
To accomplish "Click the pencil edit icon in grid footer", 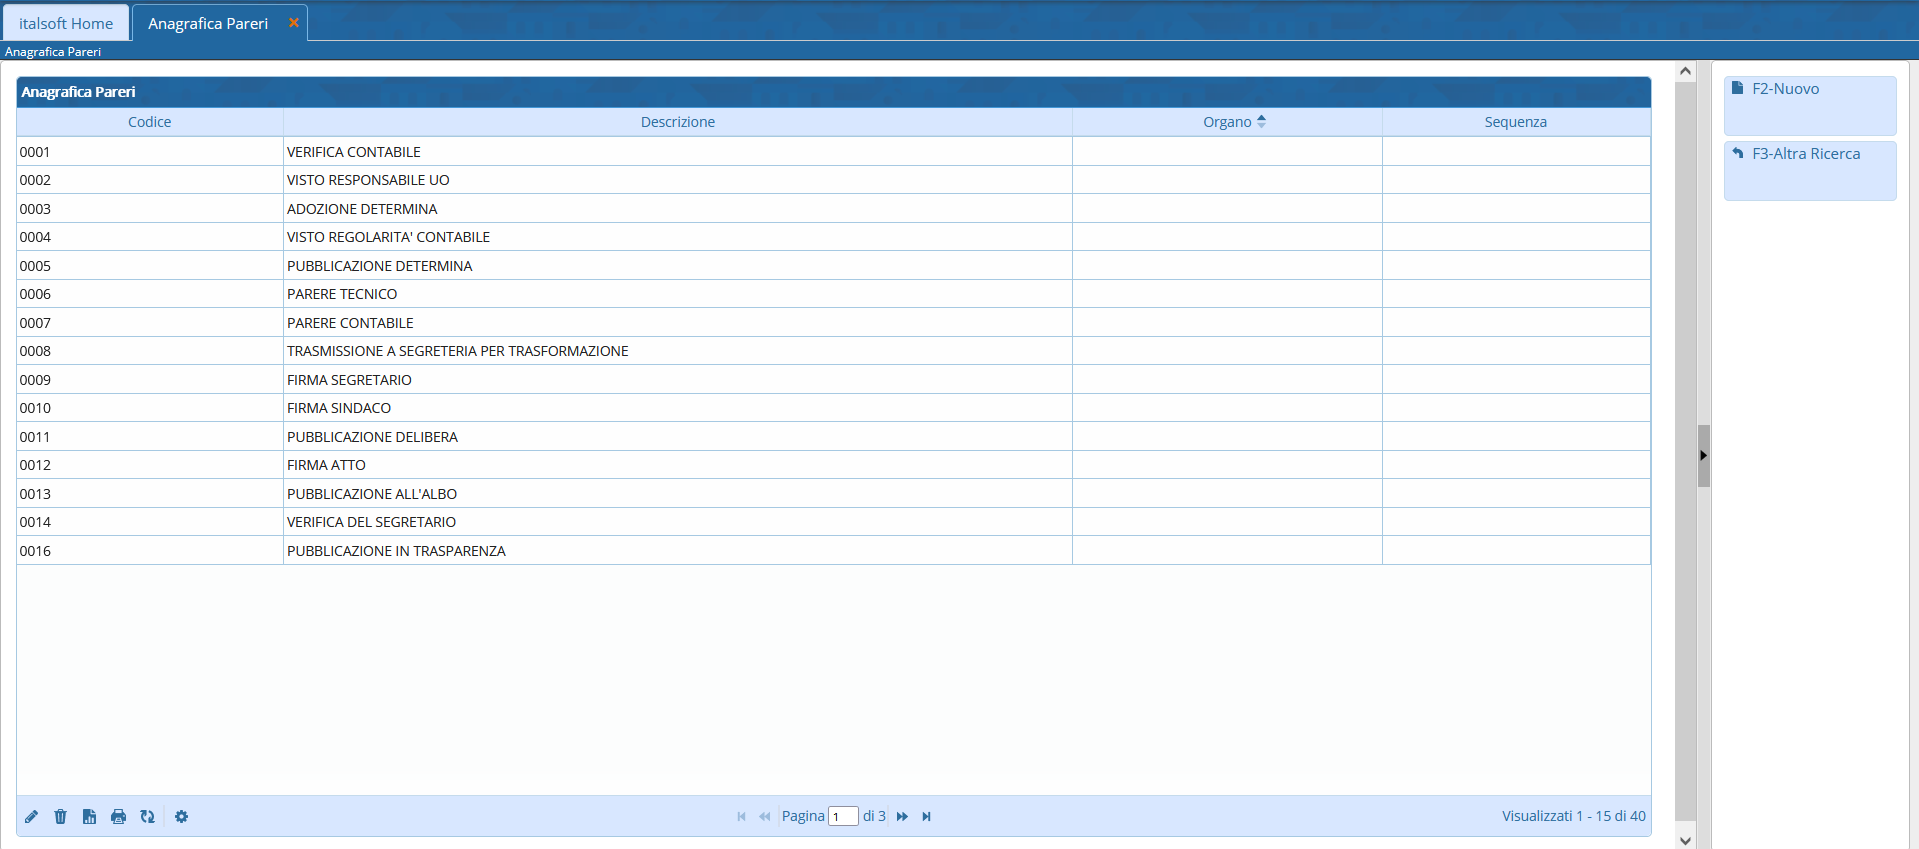I will [32, 817].
